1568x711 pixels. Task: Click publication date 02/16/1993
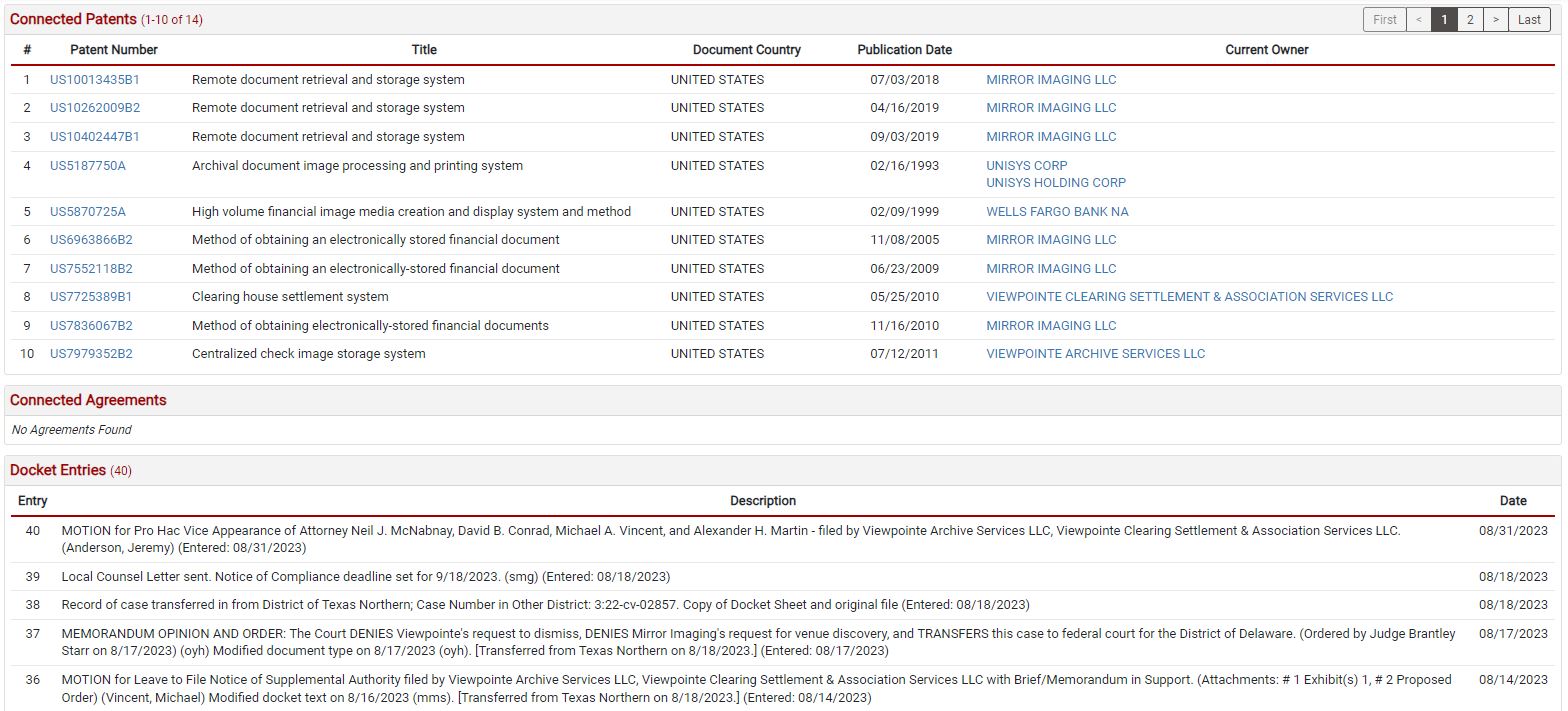pyautogui.click(x=904, y=166)
